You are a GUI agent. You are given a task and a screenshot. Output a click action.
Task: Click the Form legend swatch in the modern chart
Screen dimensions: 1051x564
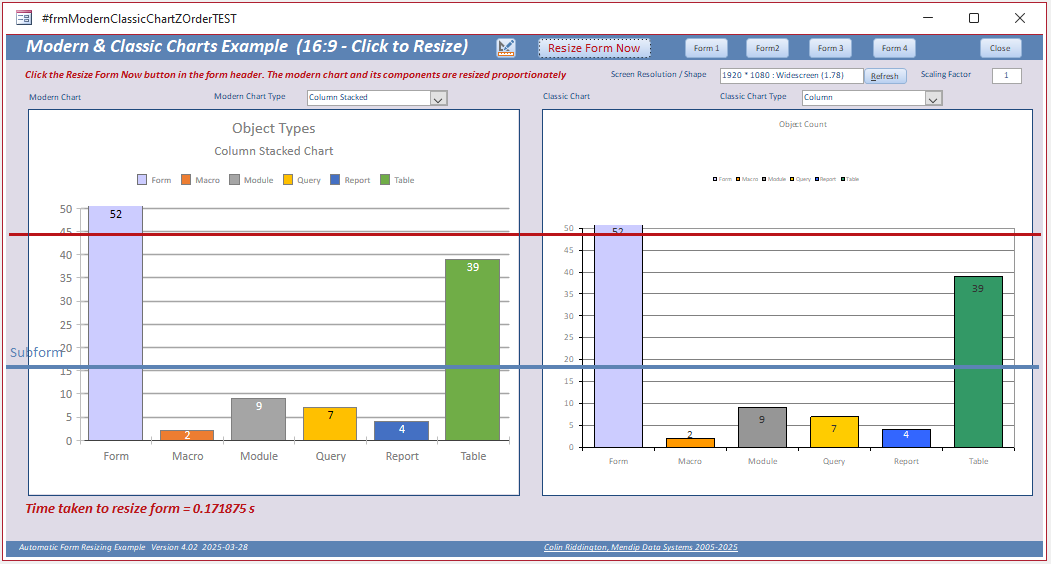click(x=142, y=180)
